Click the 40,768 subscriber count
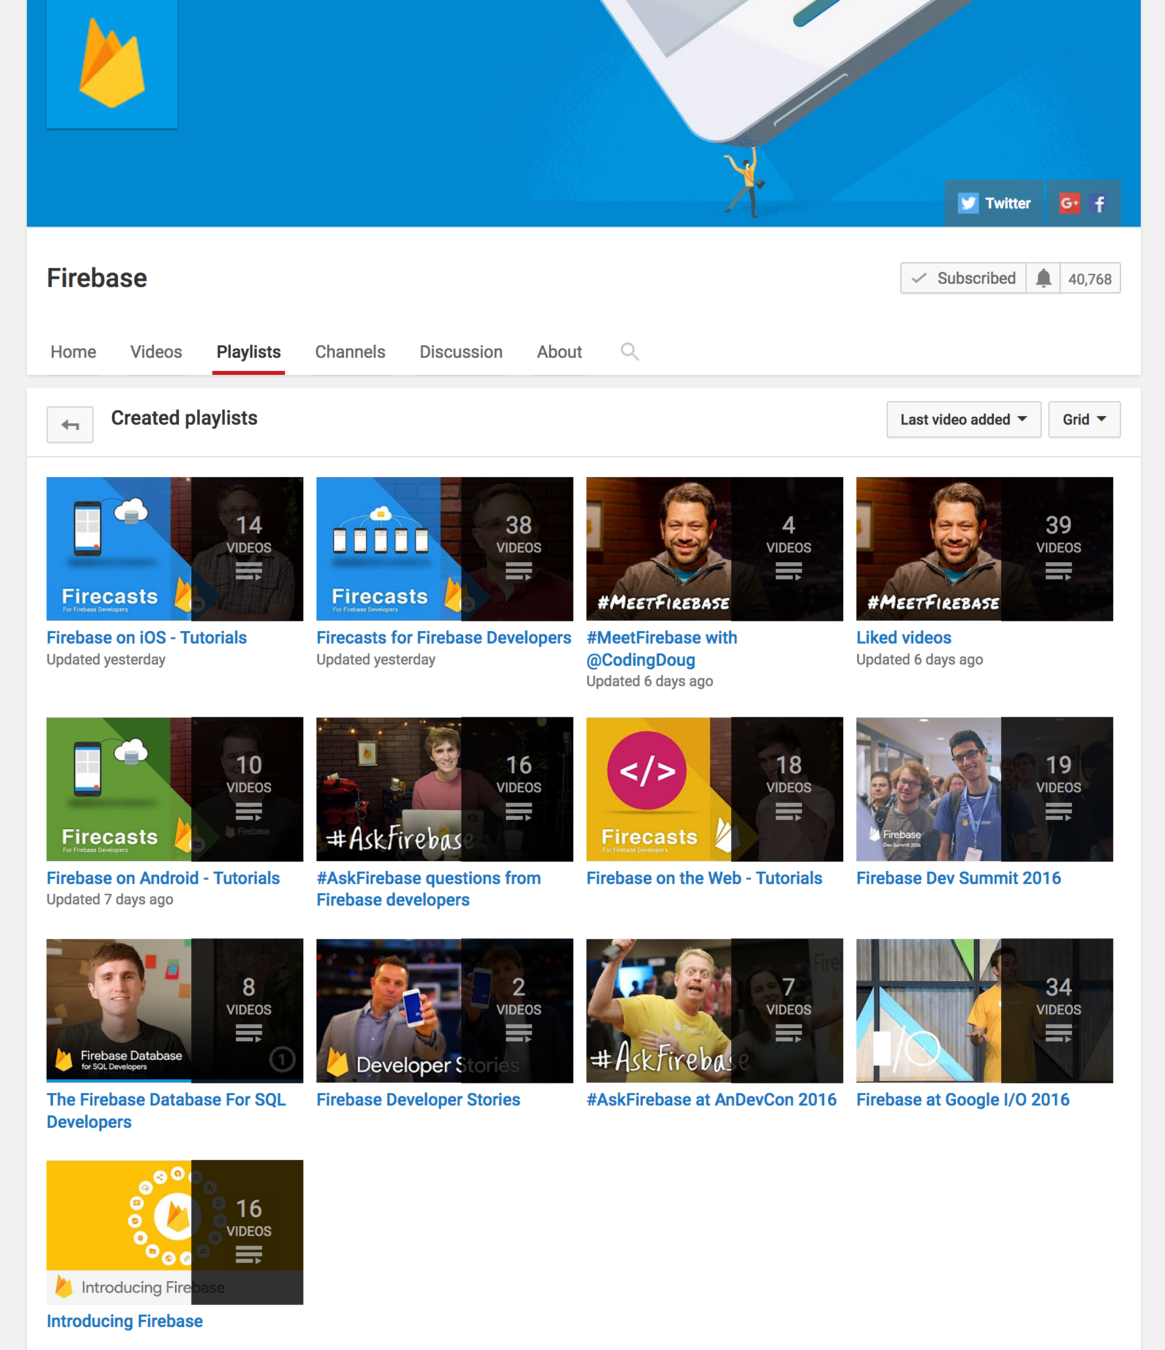Screen dimensions: 1165x1350 point(1090,279)
